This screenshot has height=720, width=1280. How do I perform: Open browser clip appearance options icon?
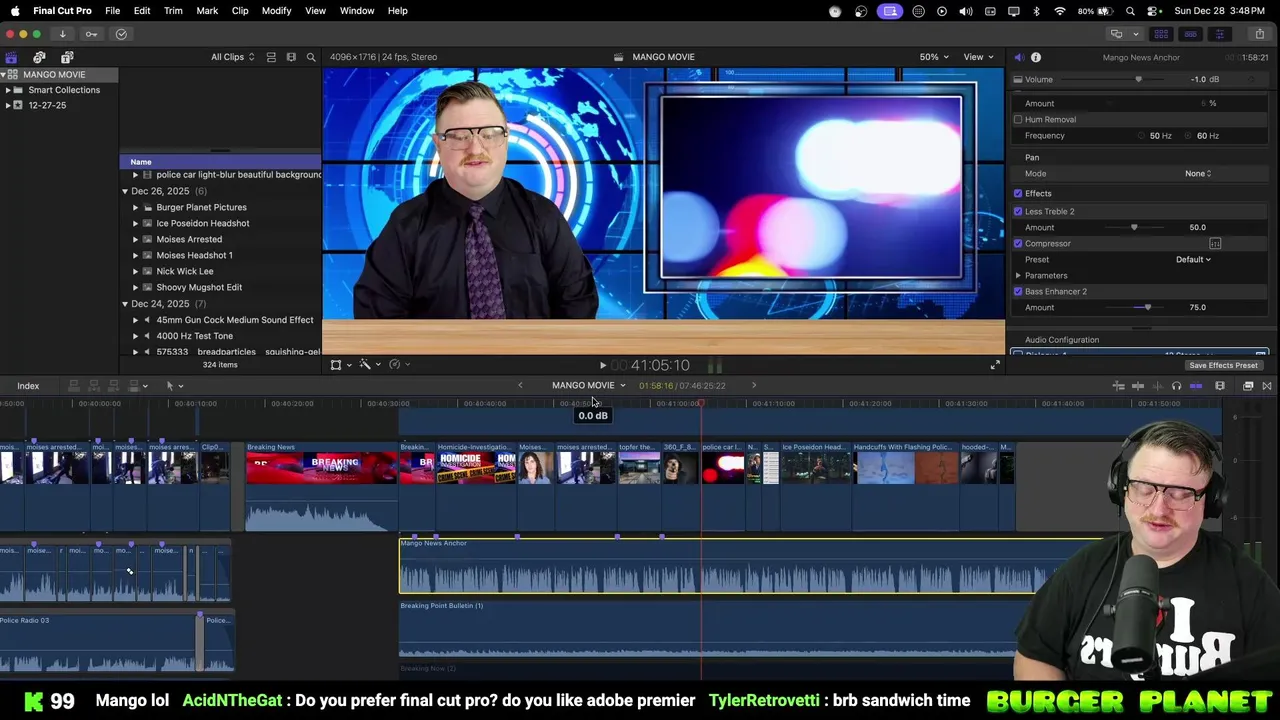pos(291,57)
